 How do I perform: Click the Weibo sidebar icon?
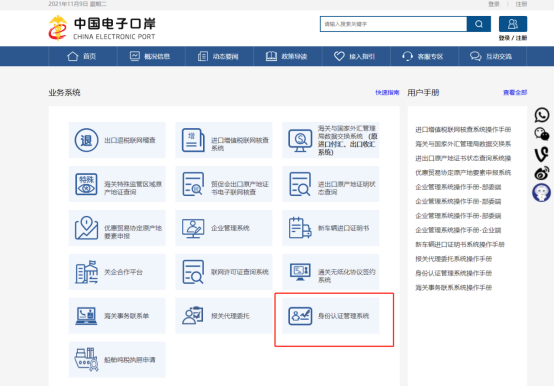pos(542,173)
